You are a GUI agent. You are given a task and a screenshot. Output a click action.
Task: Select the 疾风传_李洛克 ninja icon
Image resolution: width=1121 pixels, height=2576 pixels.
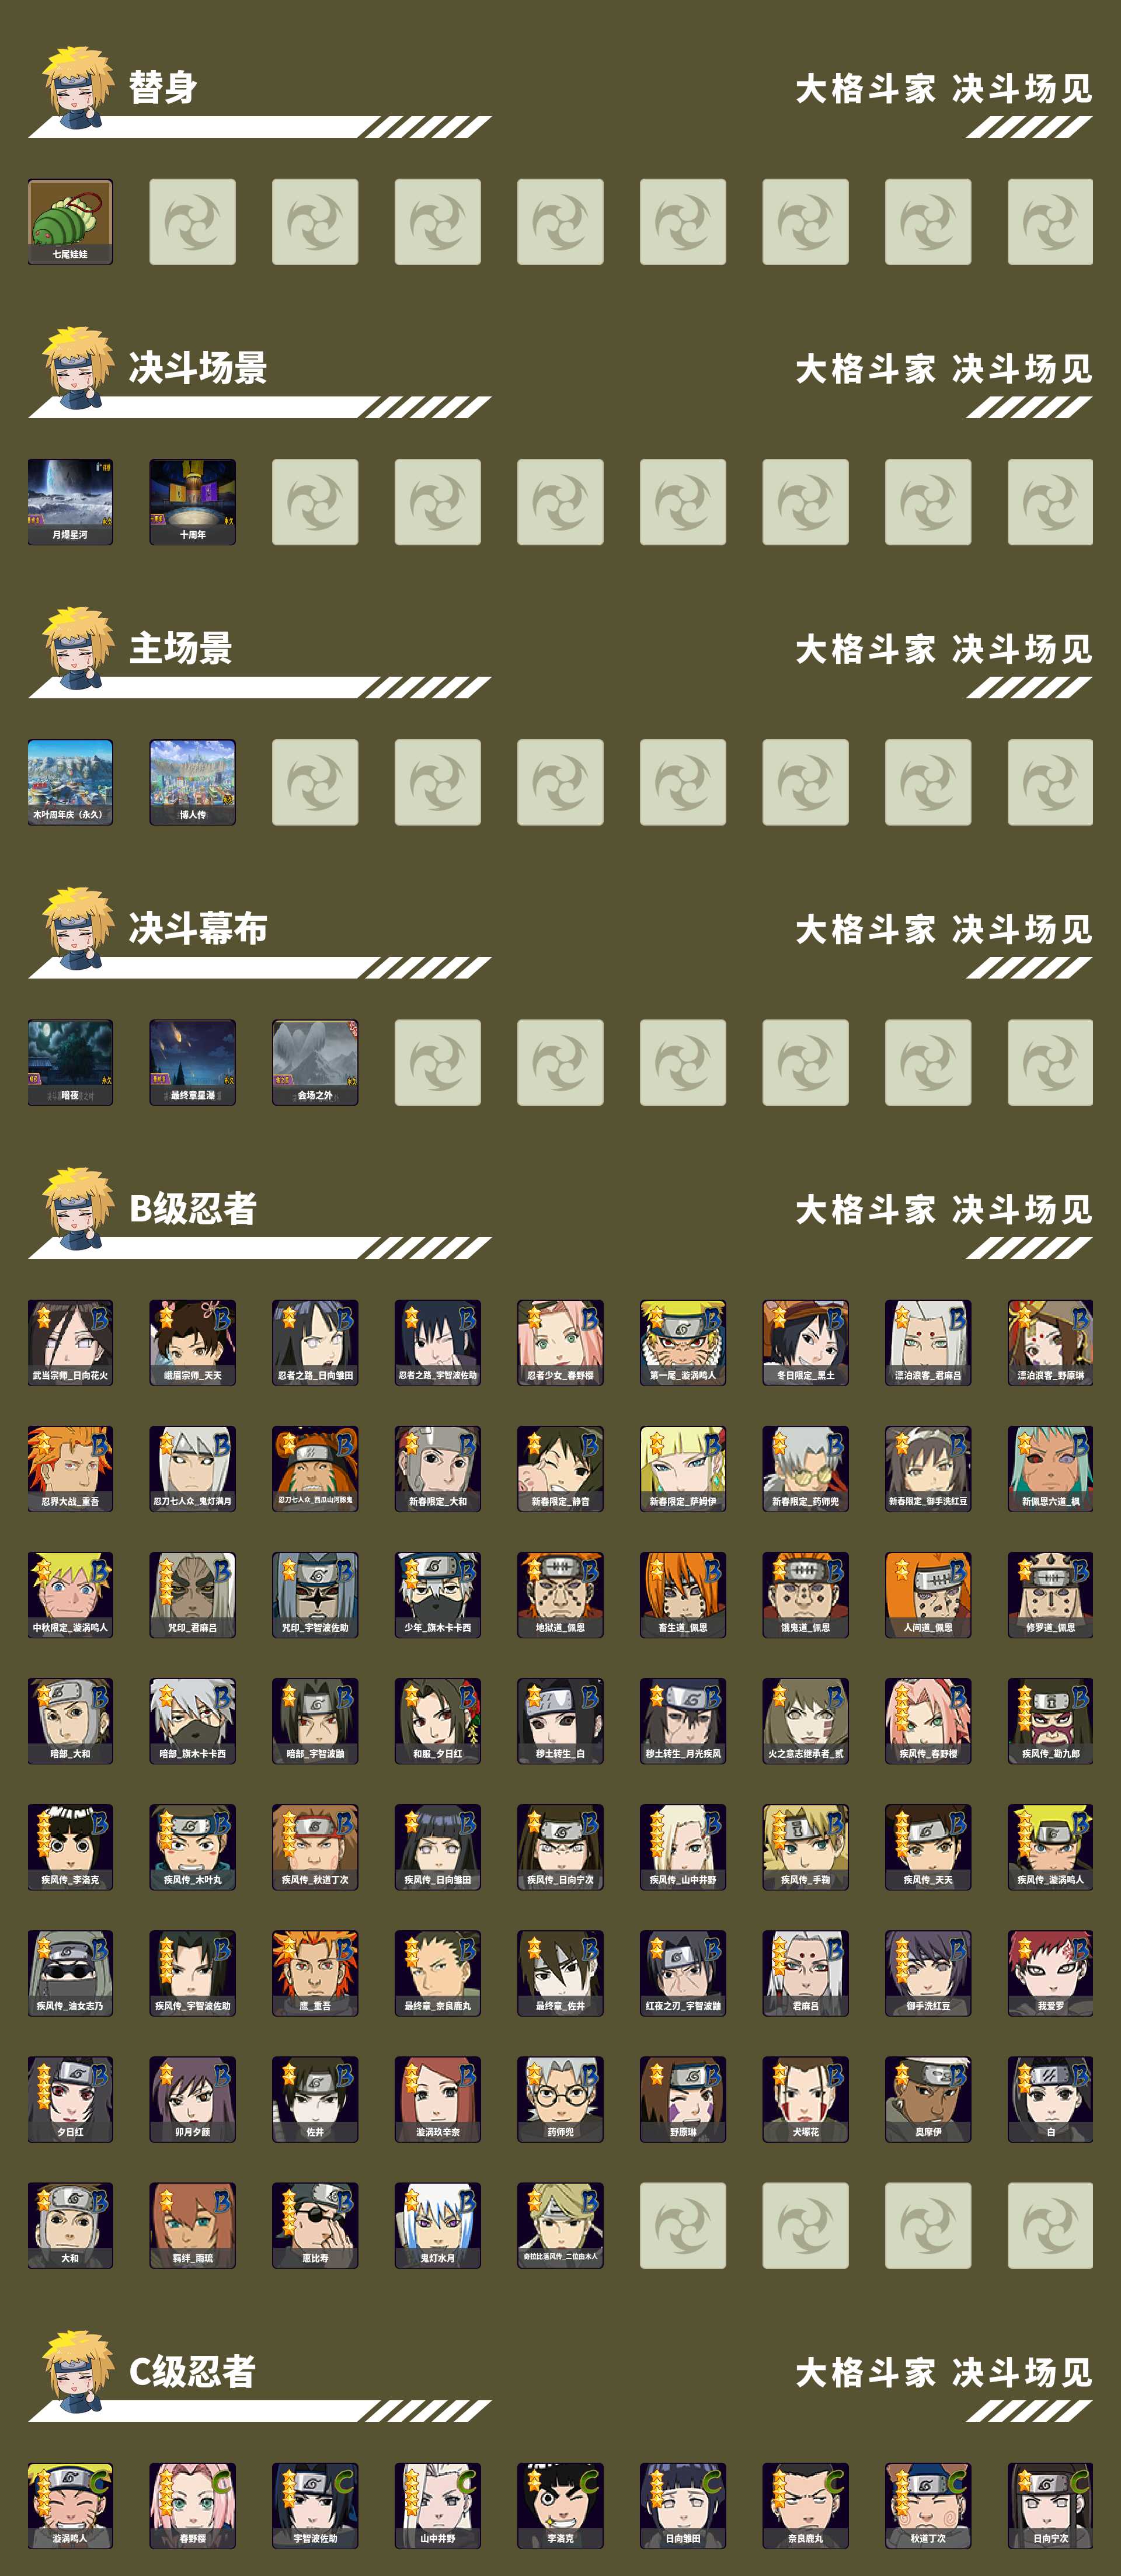tap(70, 1846)
